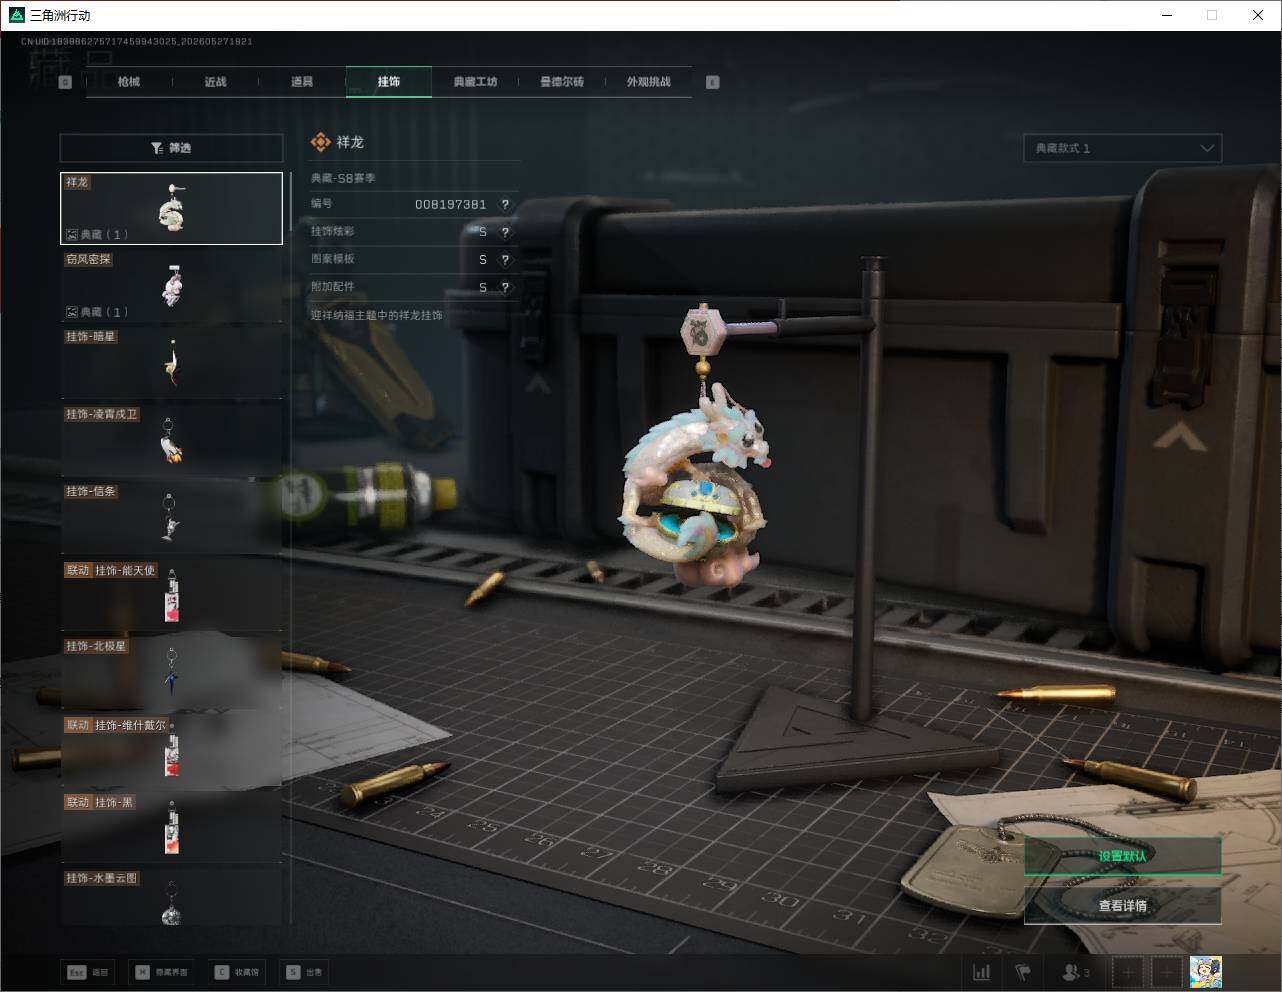Pick the 联动 挂饰-维什戴尔 charm

(x=171, y=750)
